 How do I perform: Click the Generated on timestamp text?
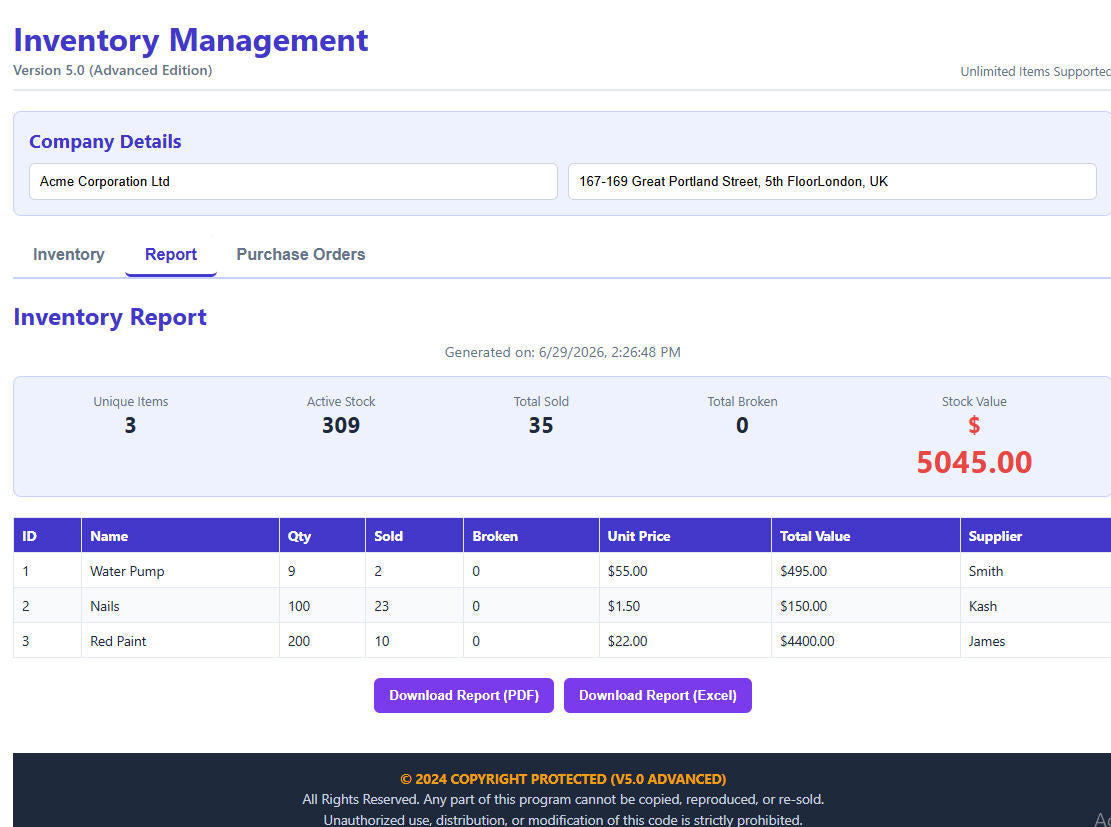[x=563, y=352]
